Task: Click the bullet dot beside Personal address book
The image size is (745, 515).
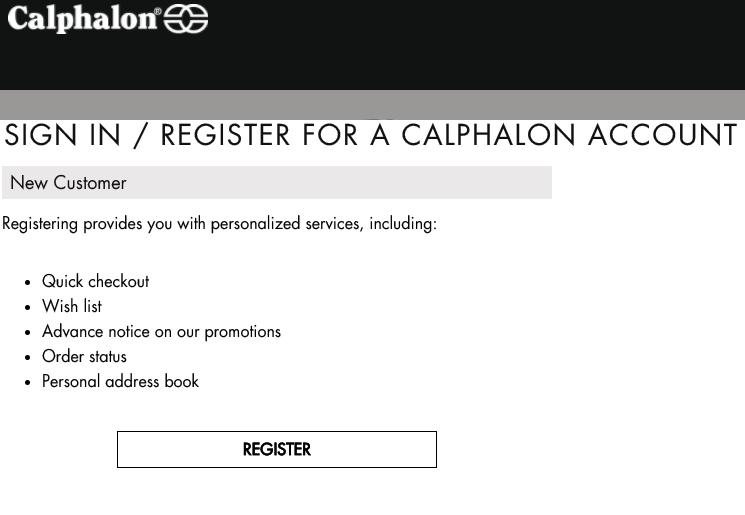Action: tap(28, 382)
